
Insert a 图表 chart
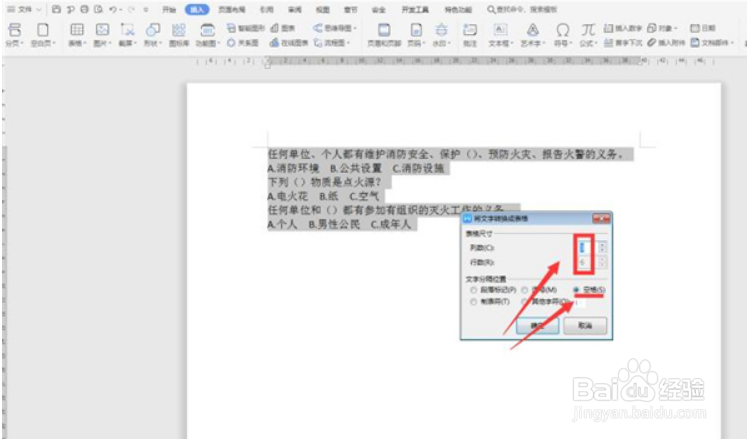[283, 28]
